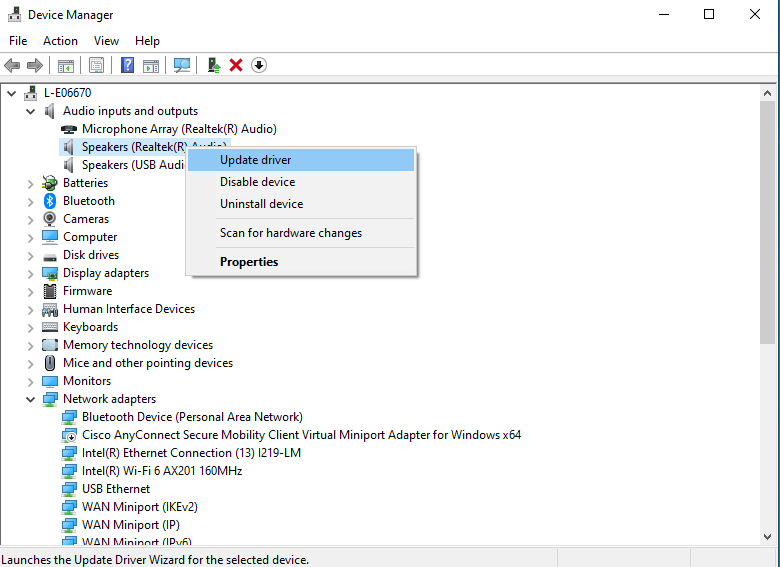Image resolution: width=780 pixels, height=567 pixels.
Task: Choose Properties from context menu
Action: (x=301, y=262)
